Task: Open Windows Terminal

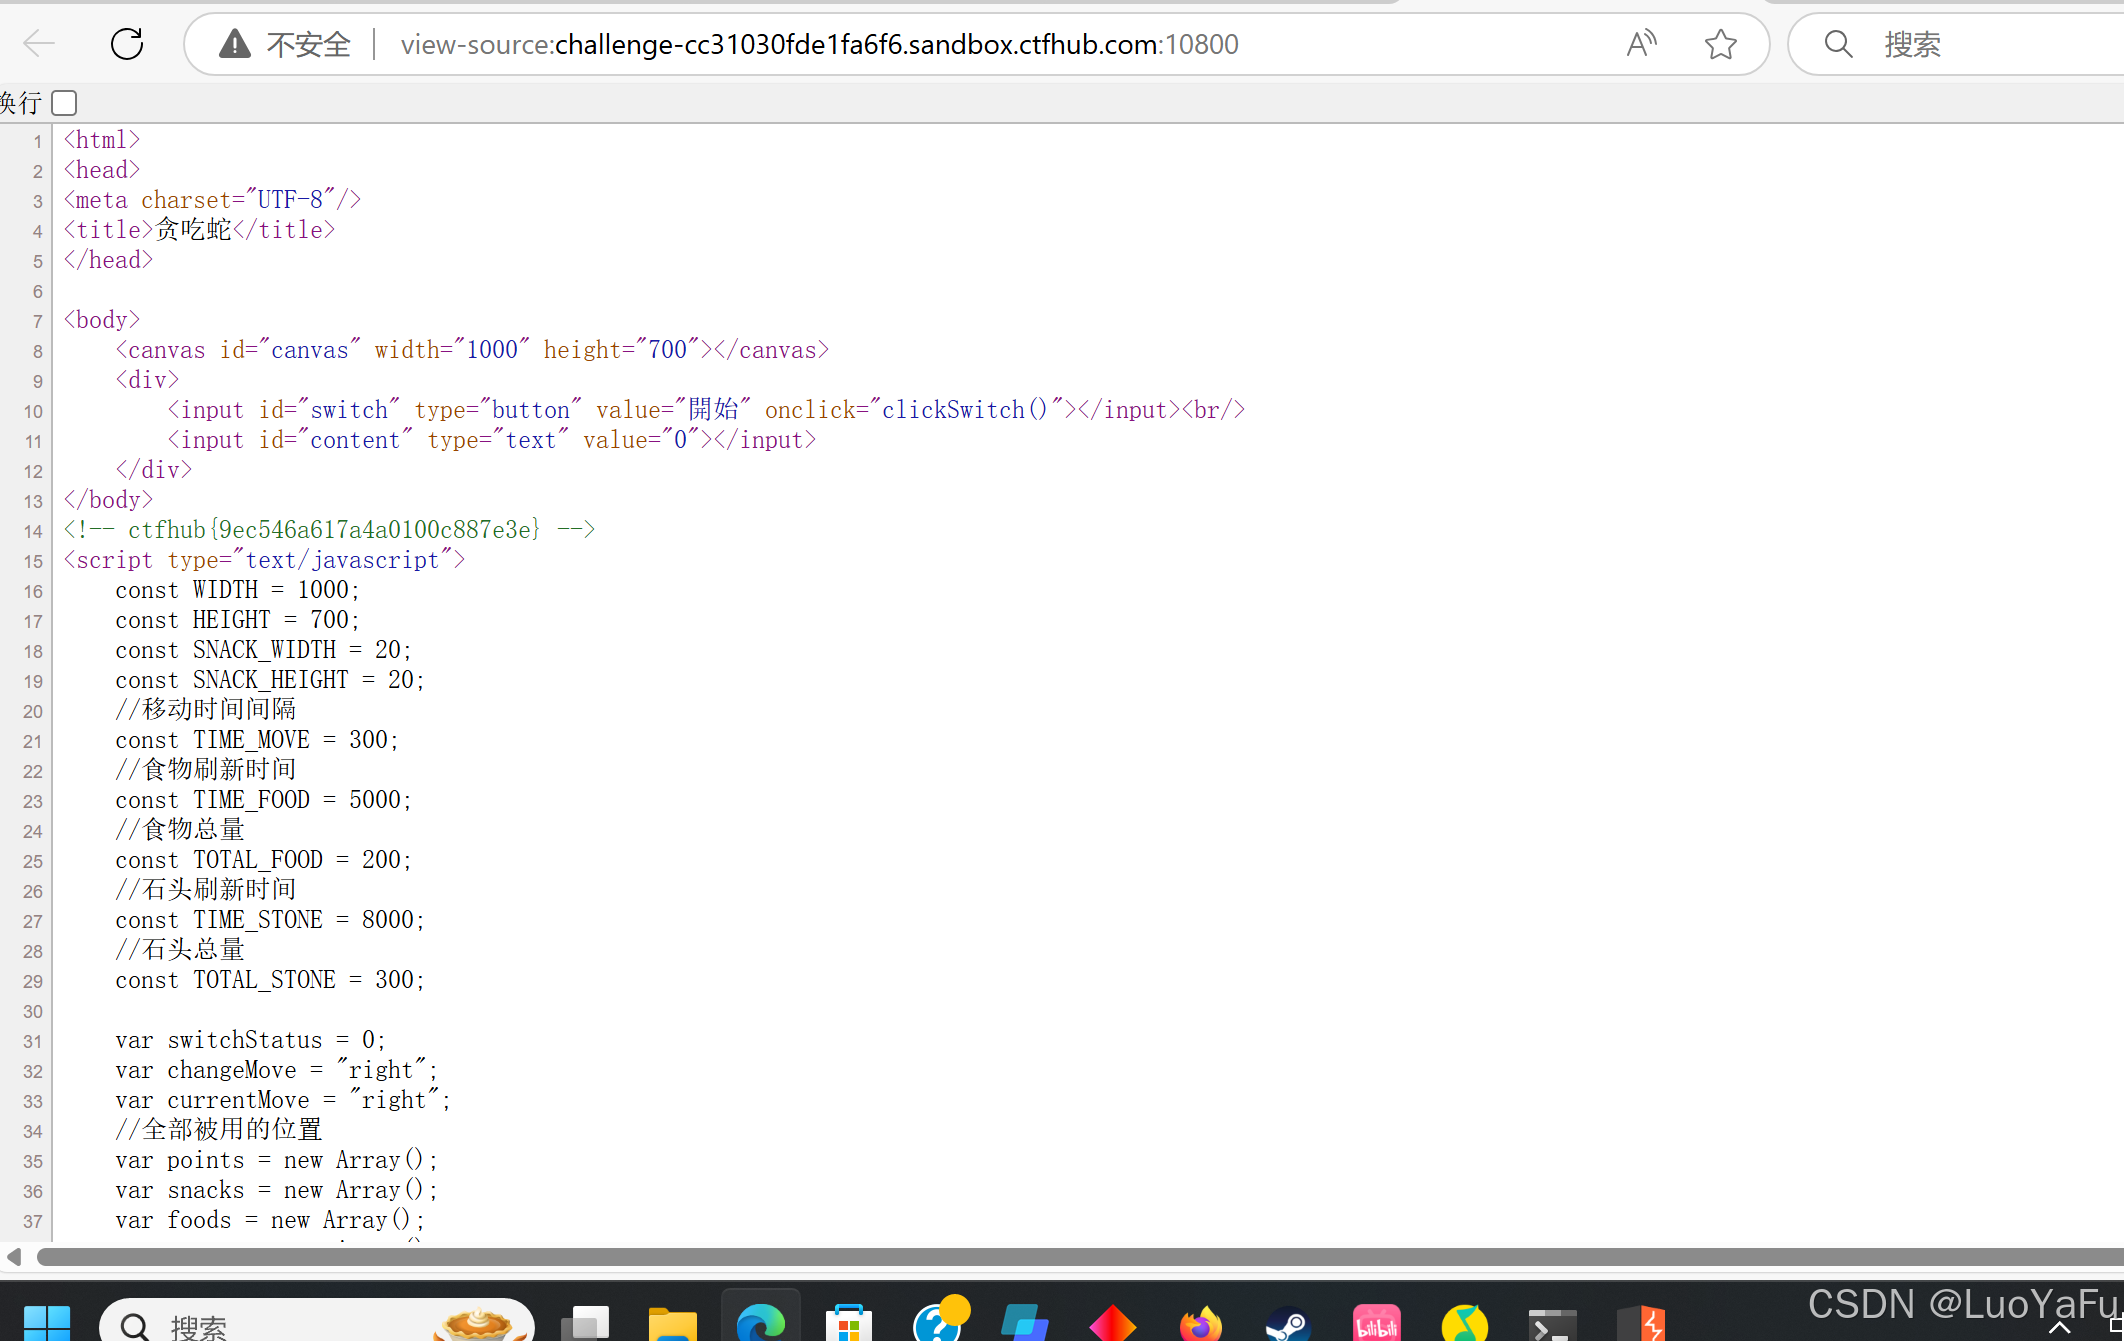Action: coord(1553,1322)
